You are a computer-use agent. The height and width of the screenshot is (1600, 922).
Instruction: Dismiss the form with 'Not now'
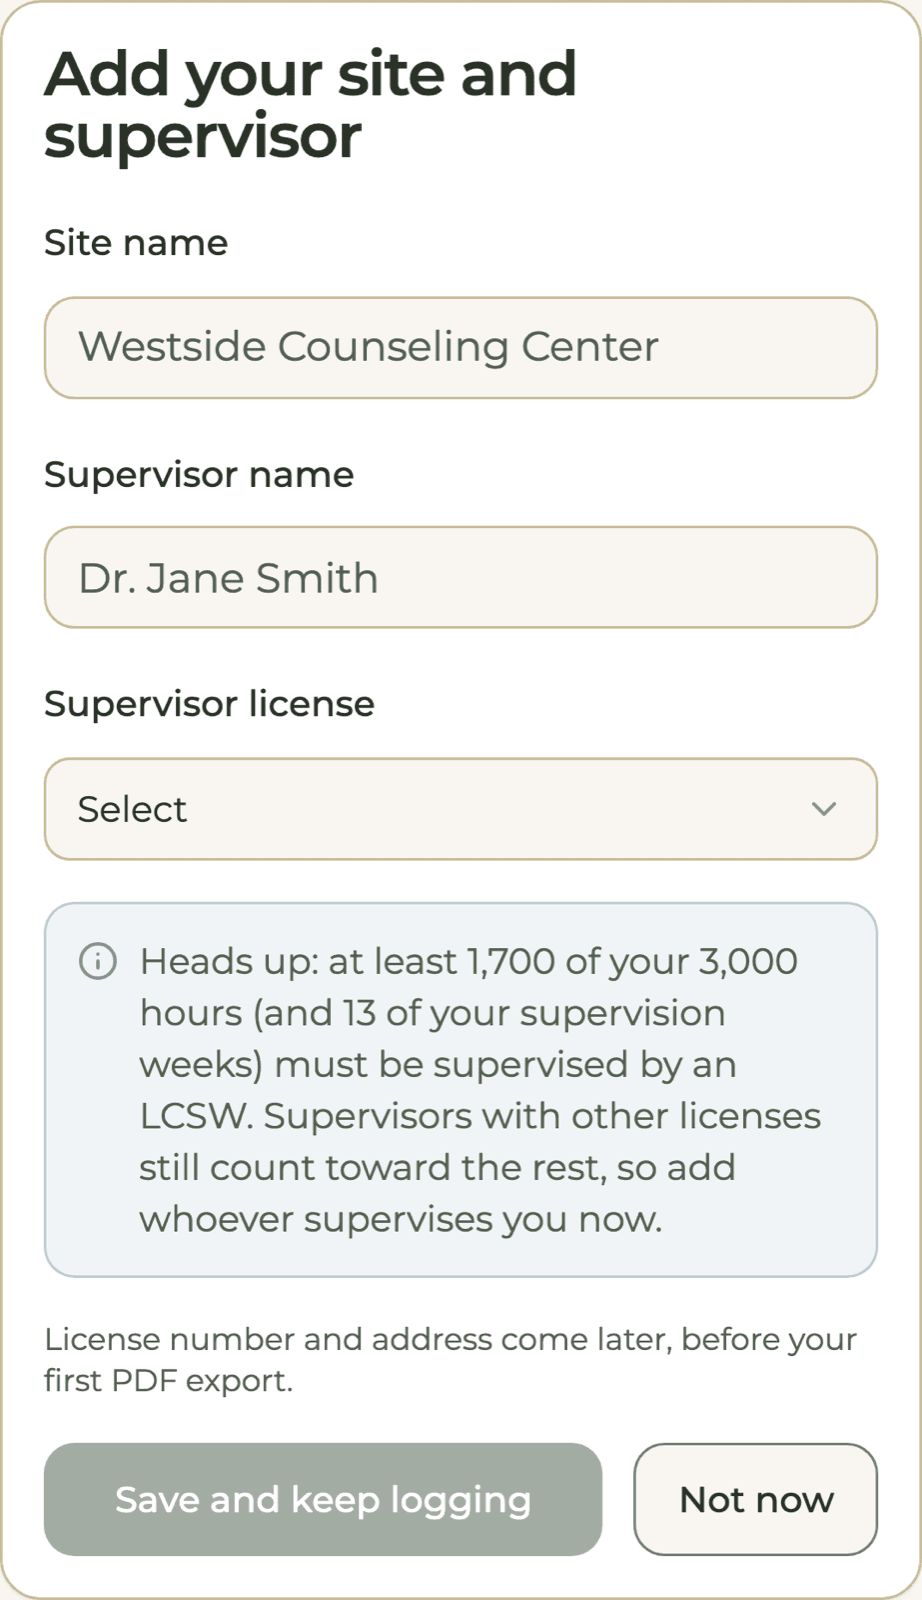pyautogui.click(x=756, y=1499)
